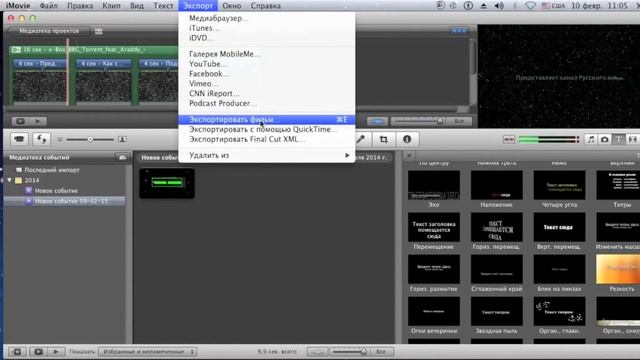Adjust event frames-per-thumbnail slider at bottom
This screenshot has width=640, height=360.
[x=349, y=351]
